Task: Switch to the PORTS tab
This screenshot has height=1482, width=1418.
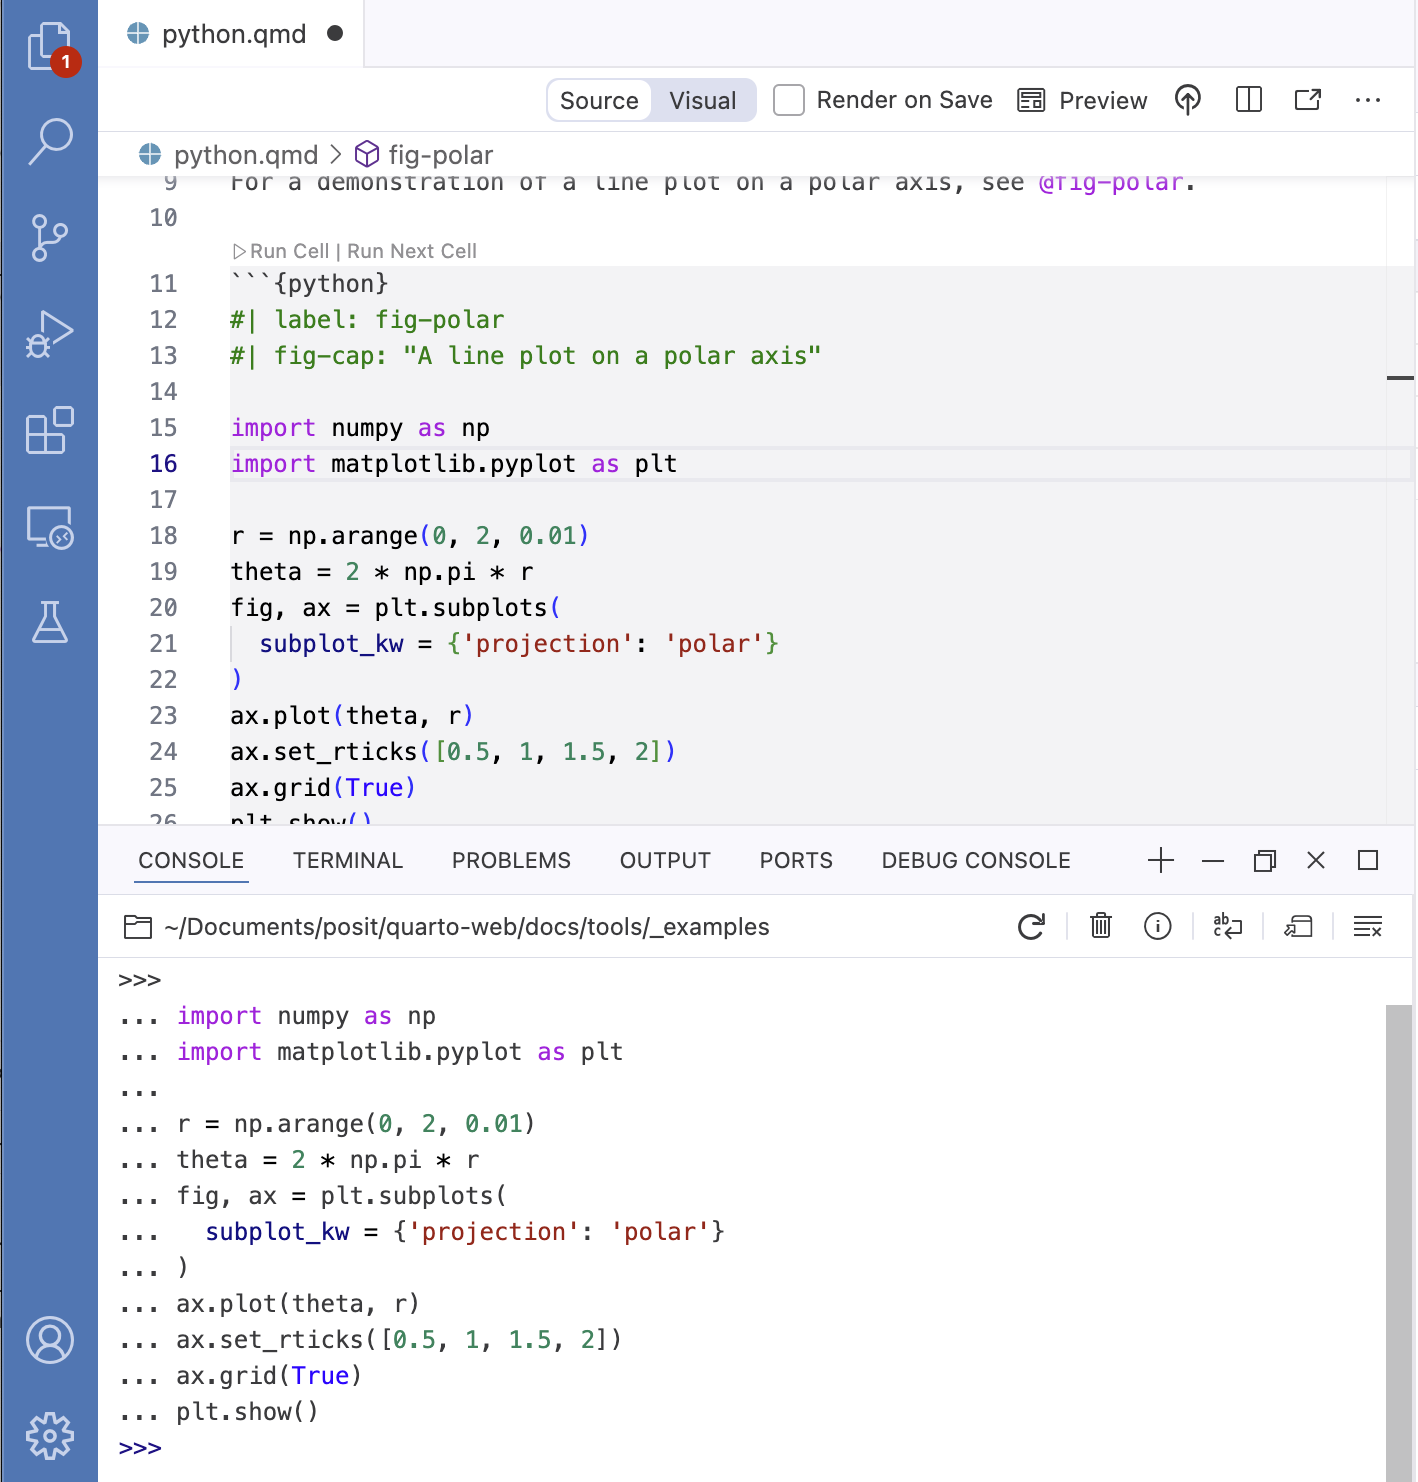Action: click(x=796, y=860)
